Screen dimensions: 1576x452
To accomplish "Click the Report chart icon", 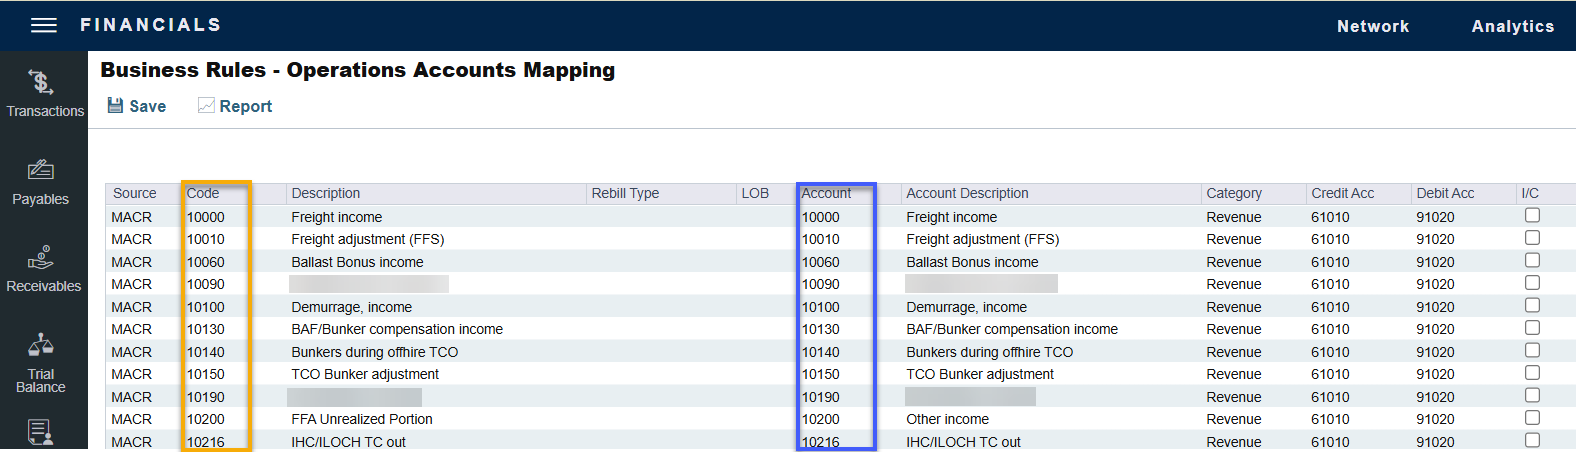I will click(206, 106).
